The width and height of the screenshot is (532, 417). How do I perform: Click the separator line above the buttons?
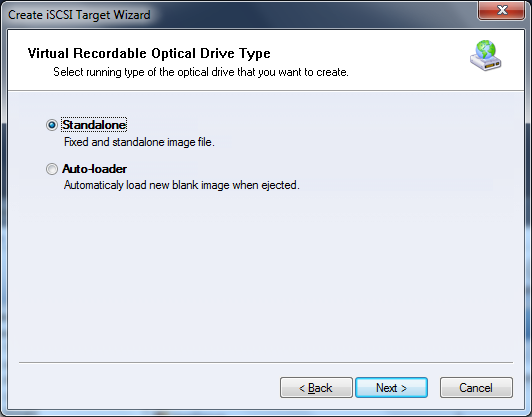click(x=266, y=362)
